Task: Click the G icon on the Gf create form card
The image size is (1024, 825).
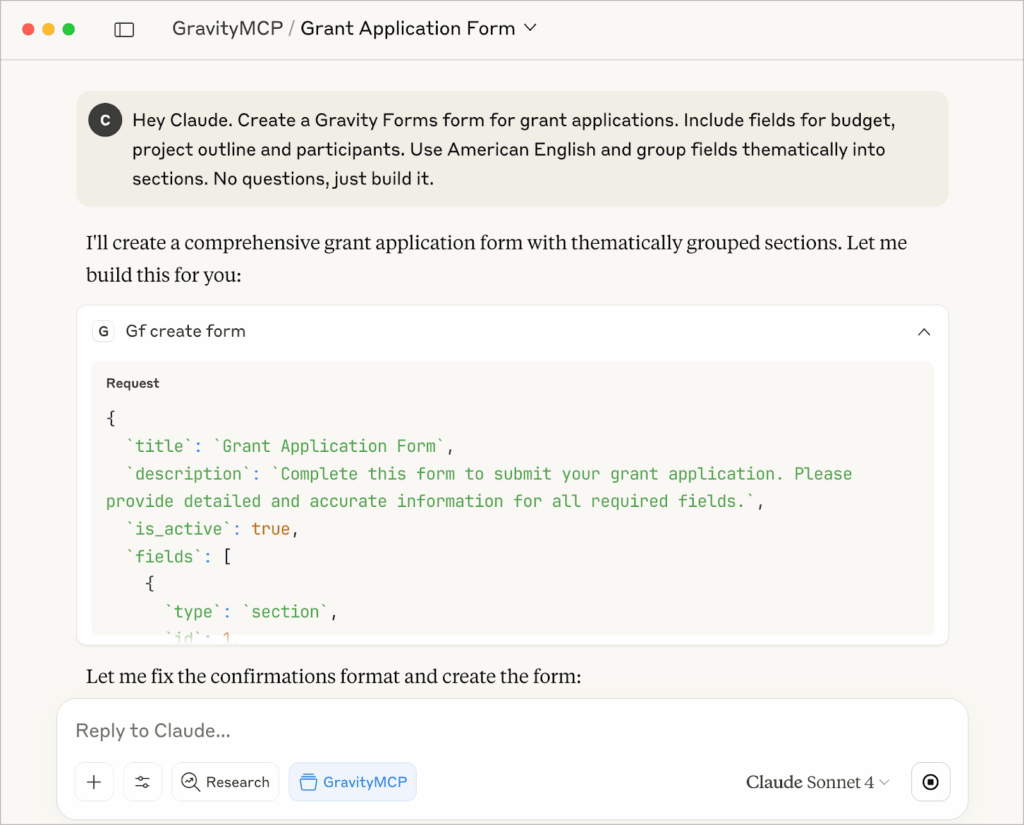Action: [104, 331]
